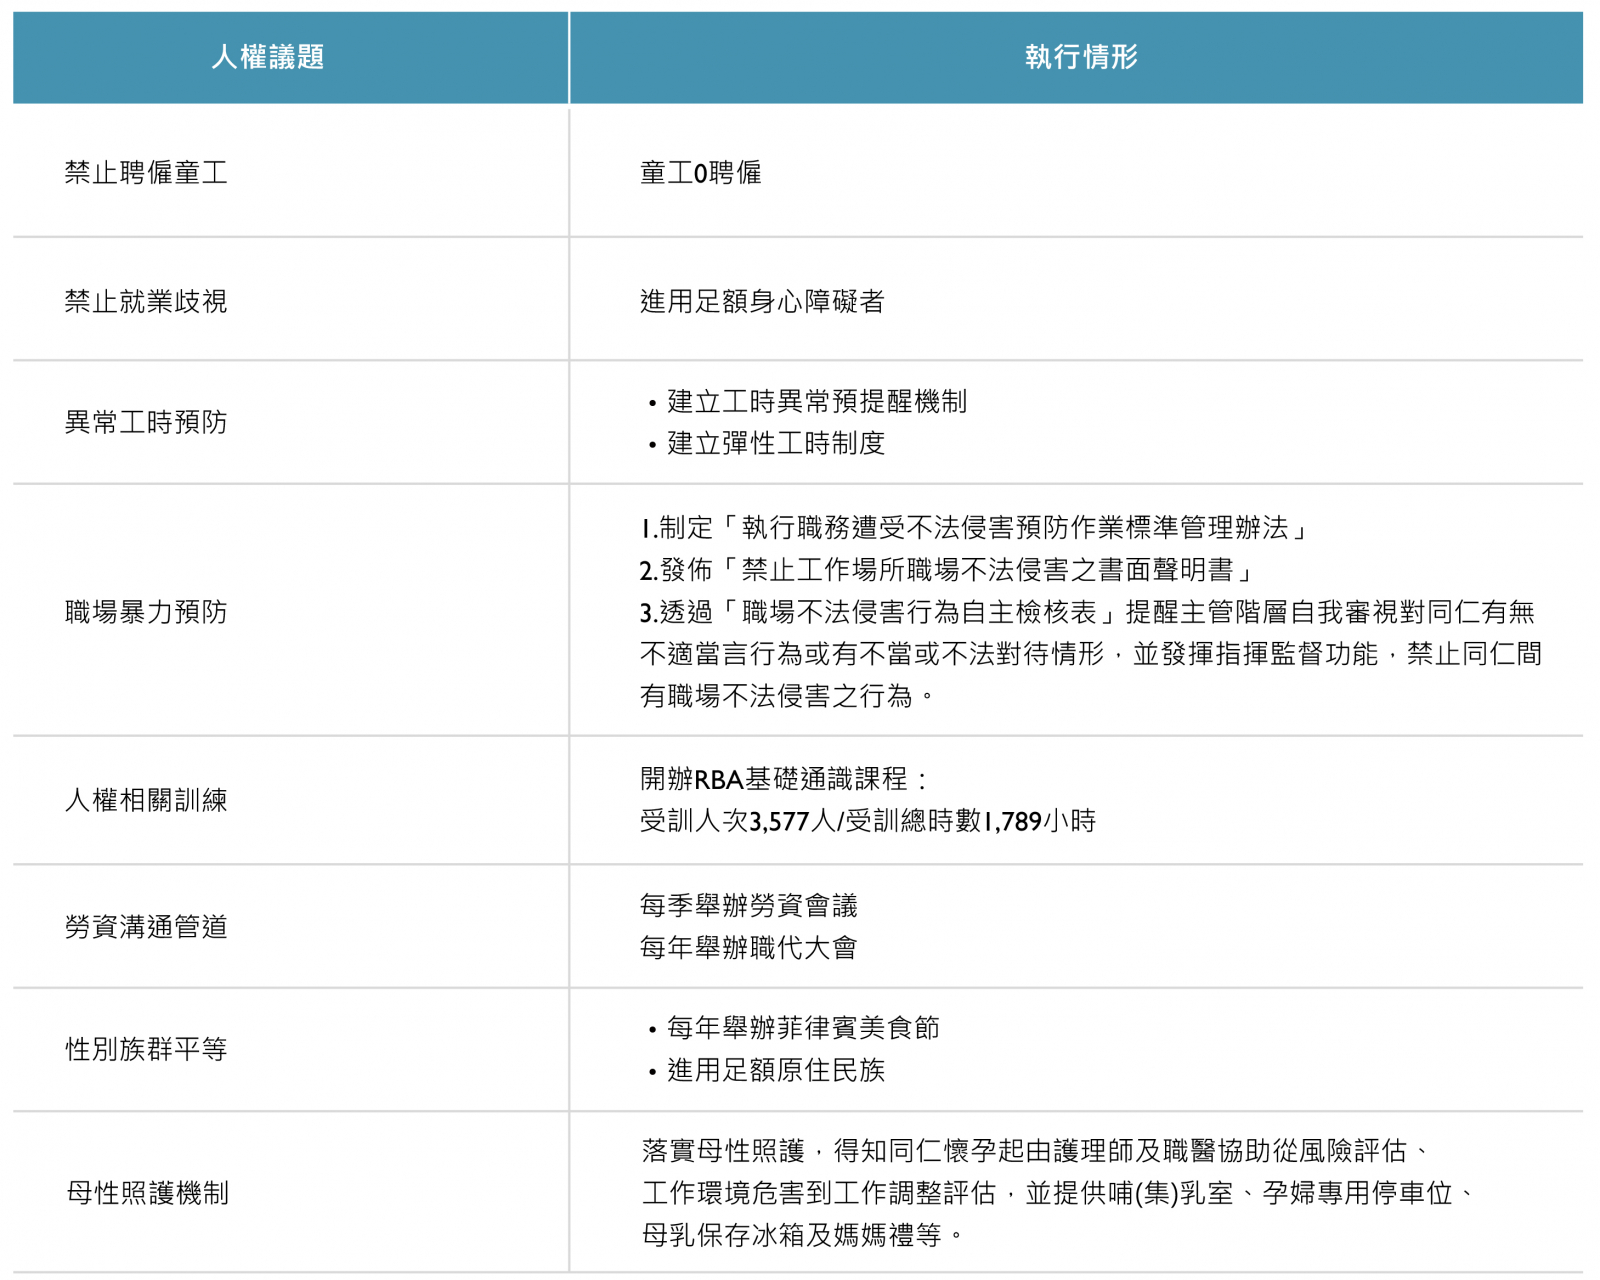Click the 進用足額身心障礙者 text
The image size is (1600, 1280).
[762, 301]
